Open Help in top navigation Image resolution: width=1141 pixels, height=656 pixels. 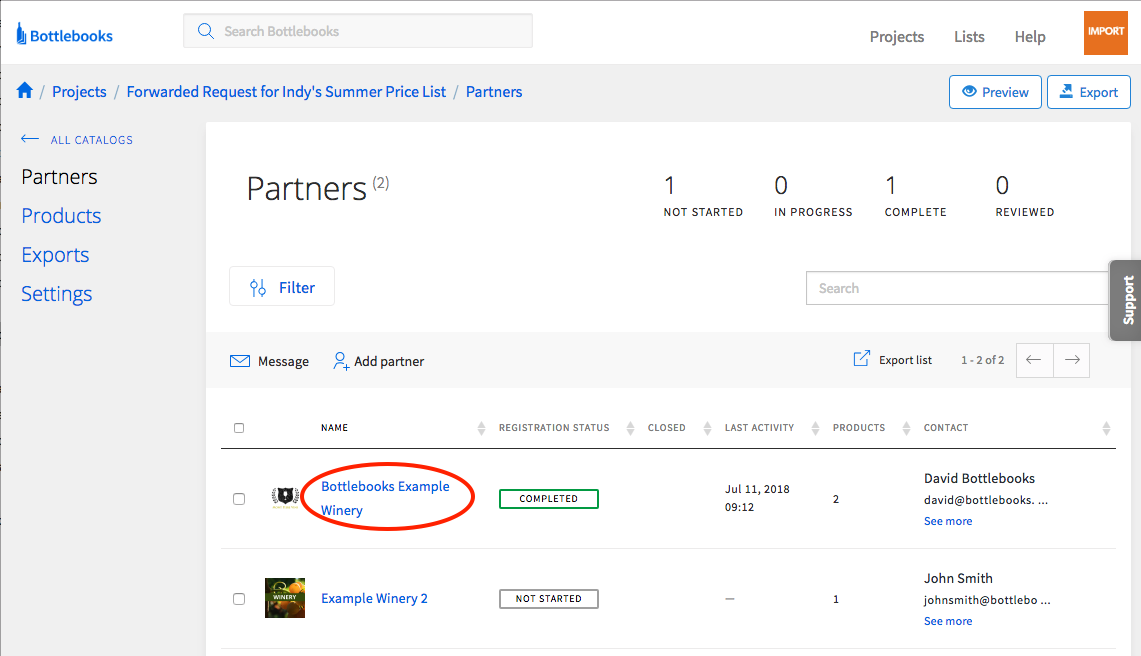click(x=1030, y=36)
